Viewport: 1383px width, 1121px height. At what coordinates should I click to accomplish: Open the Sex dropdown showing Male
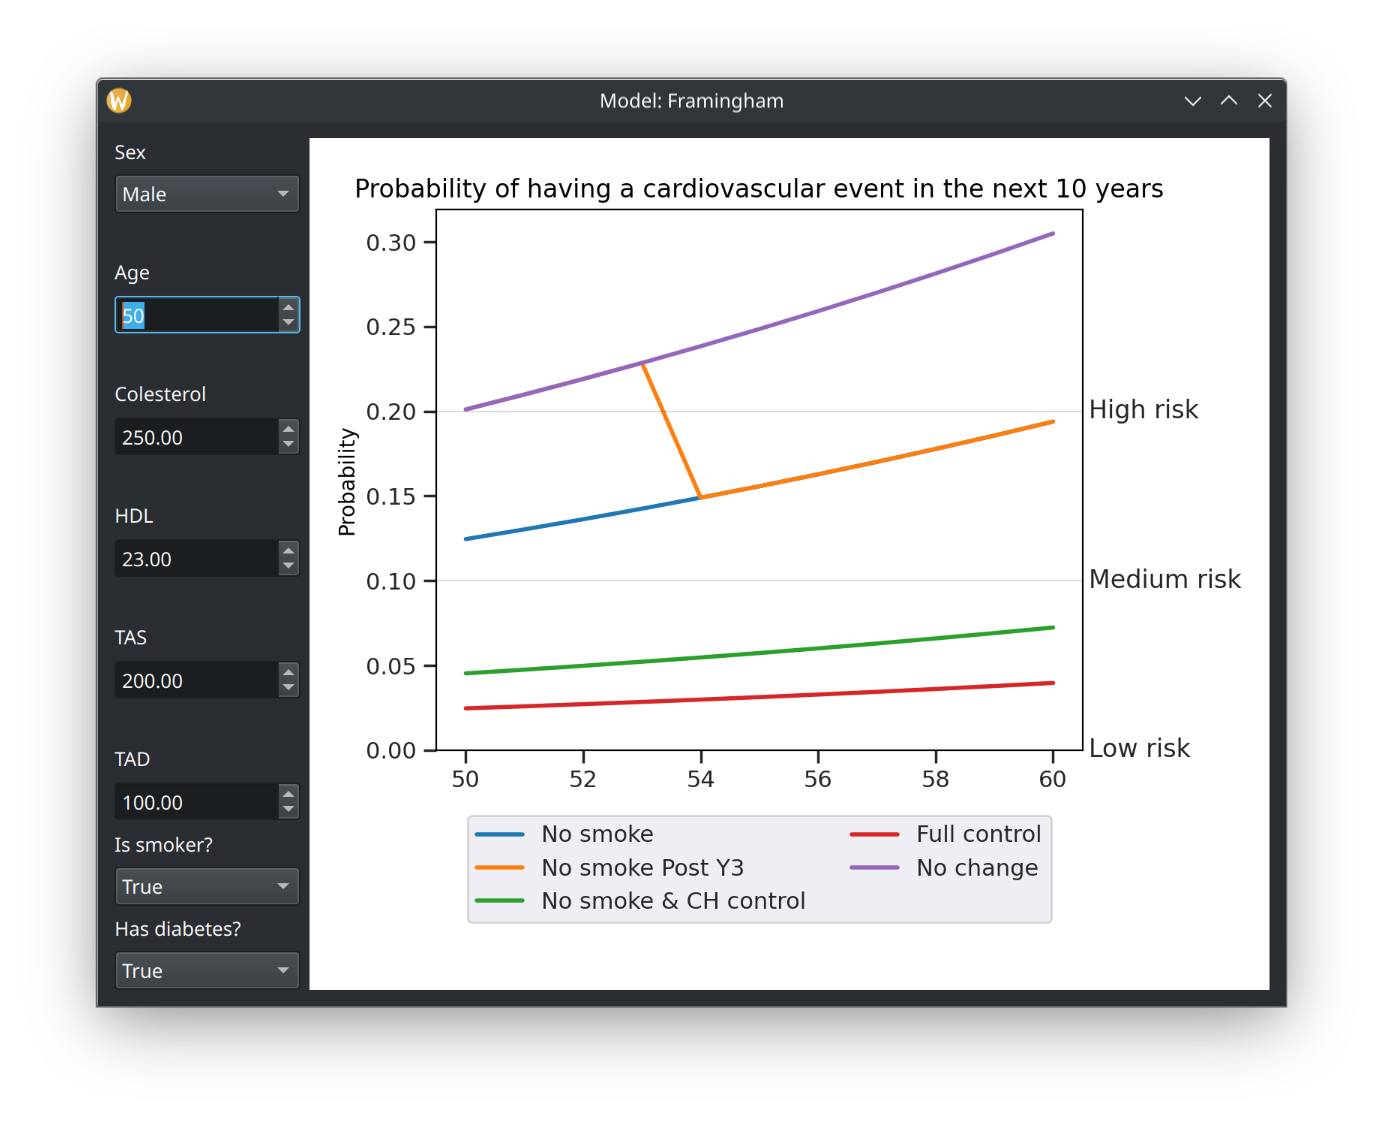point(207,194)
